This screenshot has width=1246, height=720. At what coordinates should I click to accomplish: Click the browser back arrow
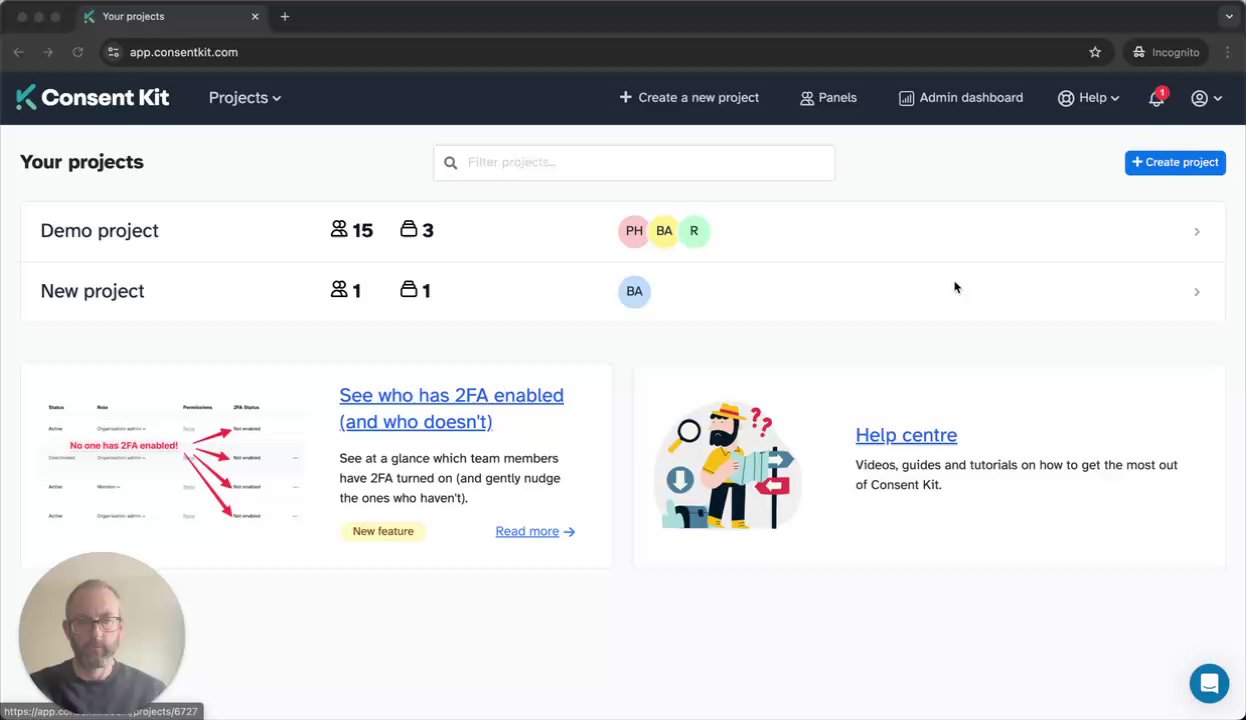coord(19,52)
